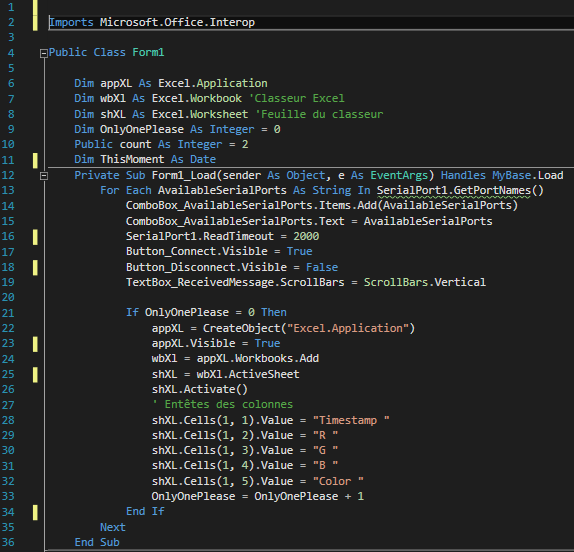Screen dimensions: 574x552
Task: Click ComboBox_AvailableSerialPorts.Items.Add call
Action: (322, 205)
